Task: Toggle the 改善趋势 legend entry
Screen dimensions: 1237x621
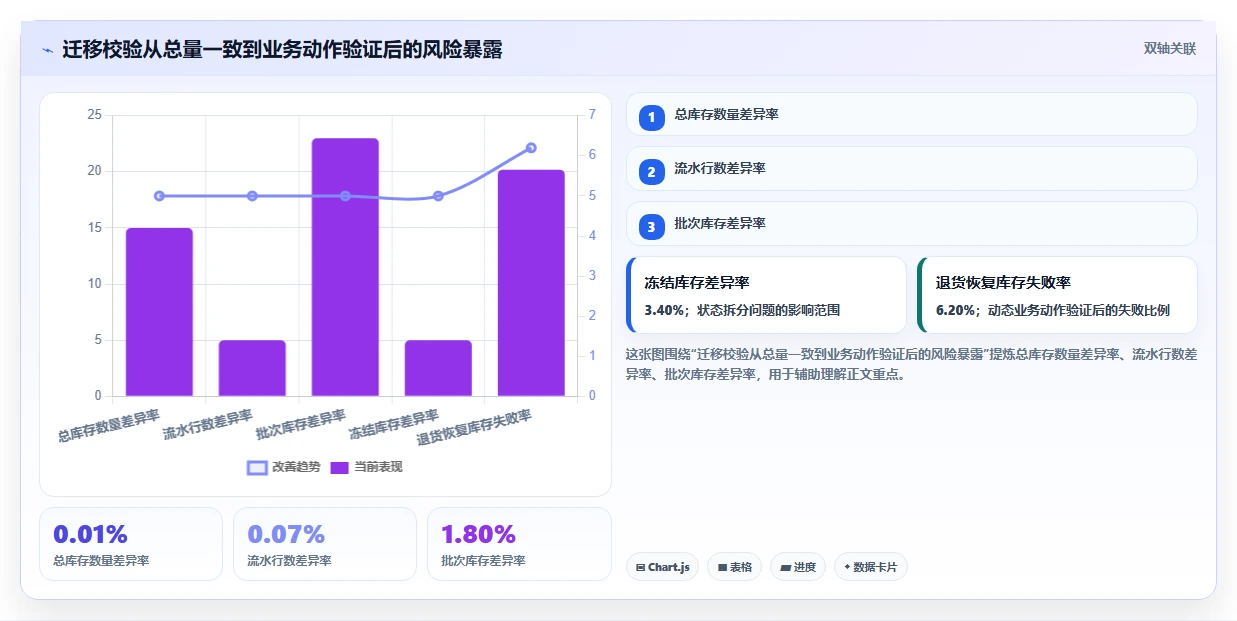Action: coord(284,467)
